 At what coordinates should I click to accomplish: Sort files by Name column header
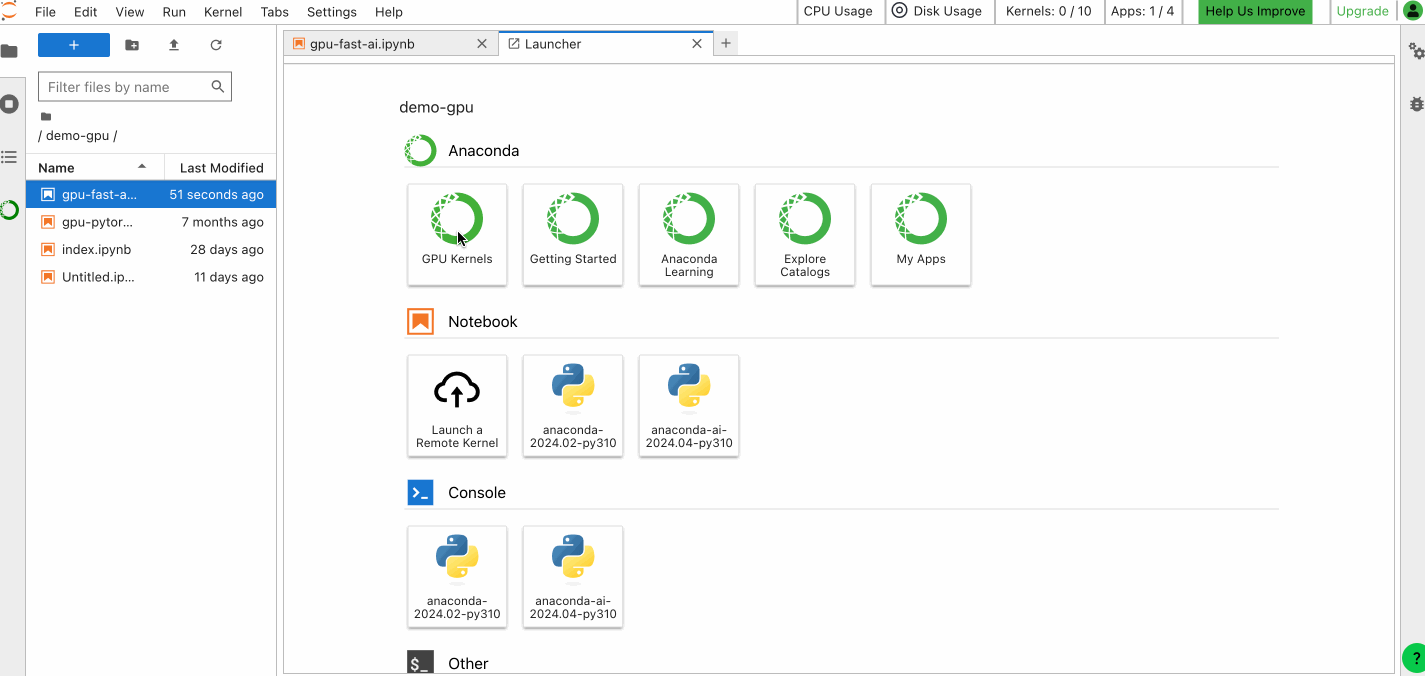[x=94, y=168]
